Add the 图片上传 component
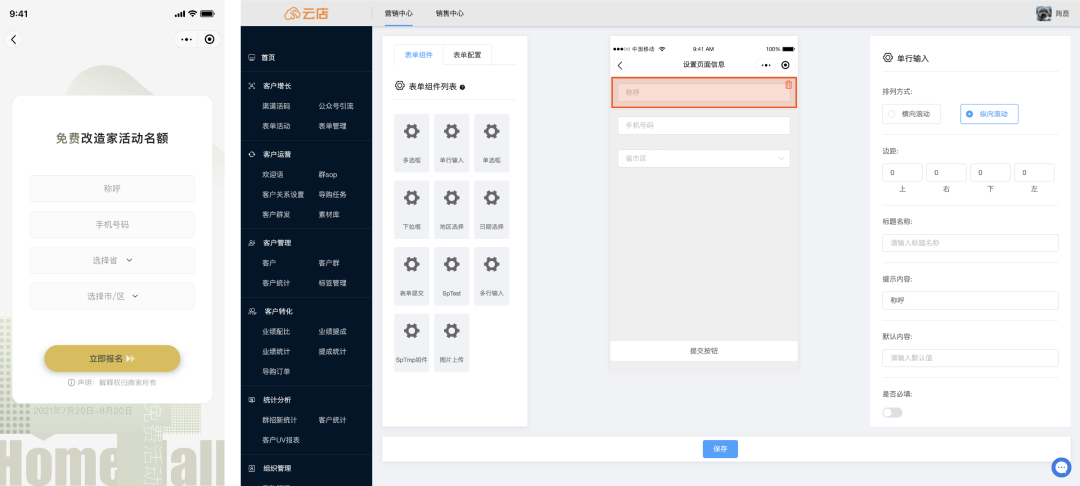Image resolution: width=1080 pixels, height=486 pixels. point(451,343)
